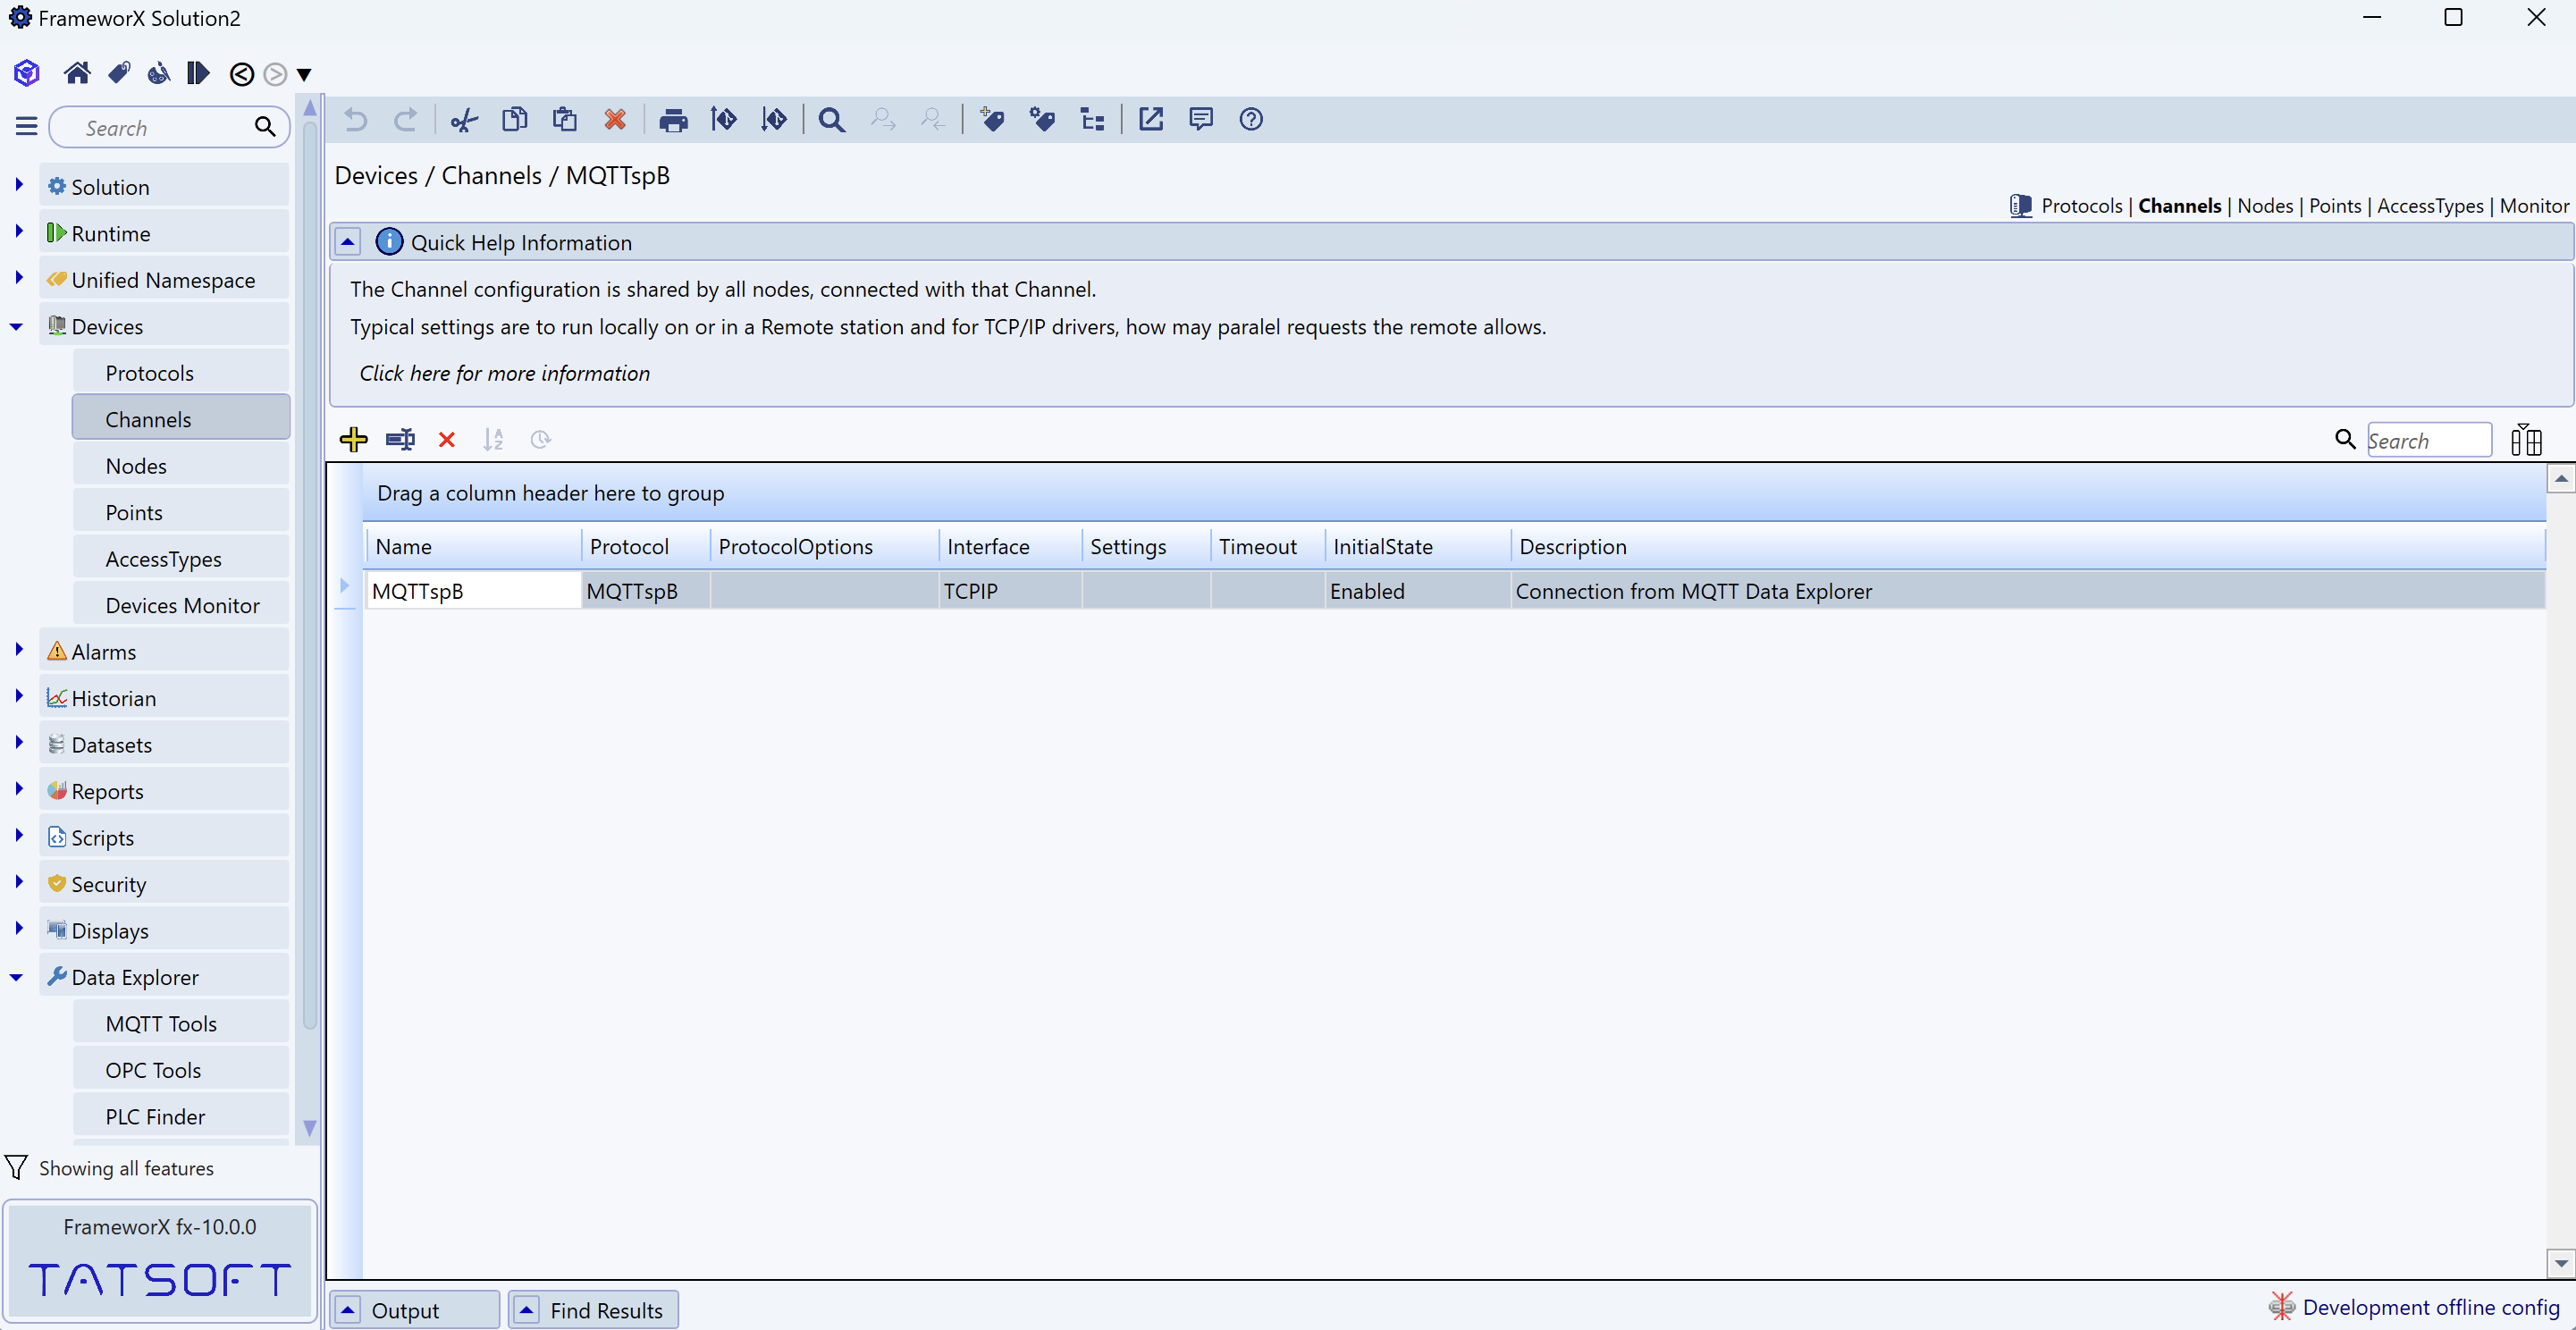
Task: Click the Copy icon in toolbar
Action: tap(514, 120)
